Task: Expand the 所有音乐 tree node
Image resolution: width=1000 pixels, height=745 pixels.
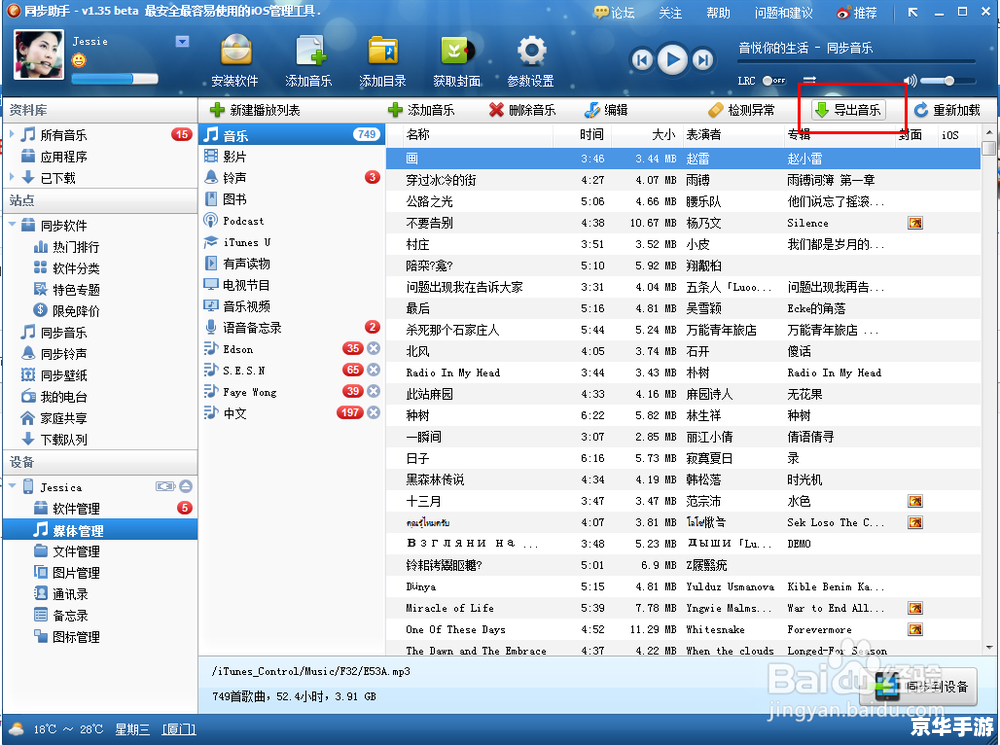Action: click(11, 135)
